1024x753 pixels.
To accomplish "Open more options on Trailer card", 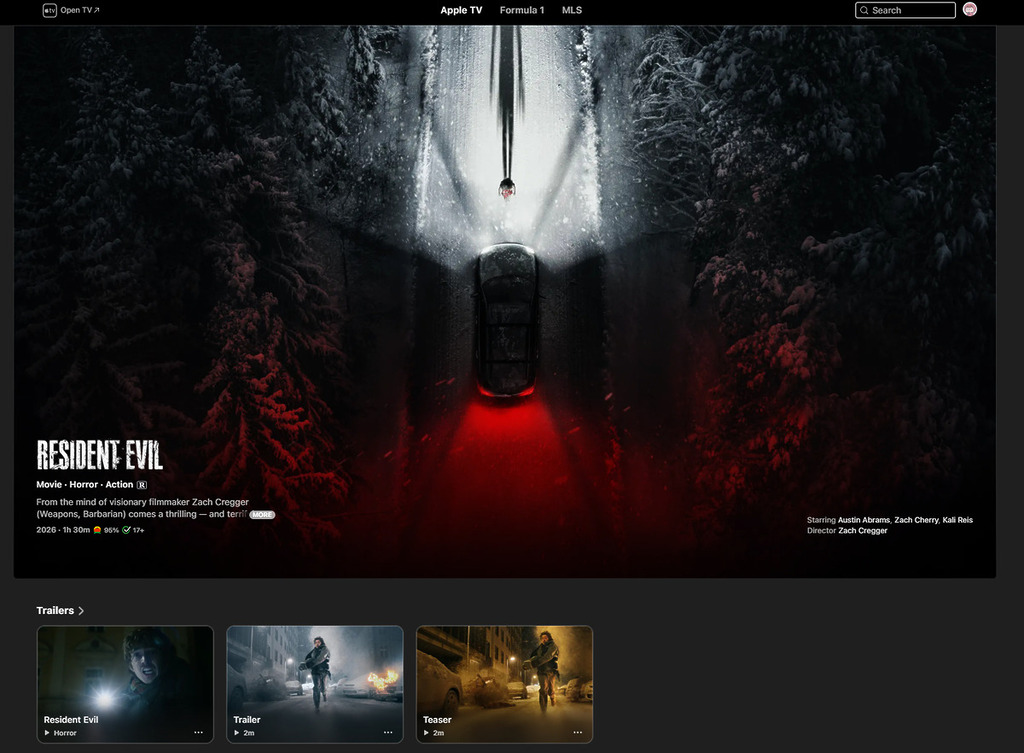I will tap(388, 732).
